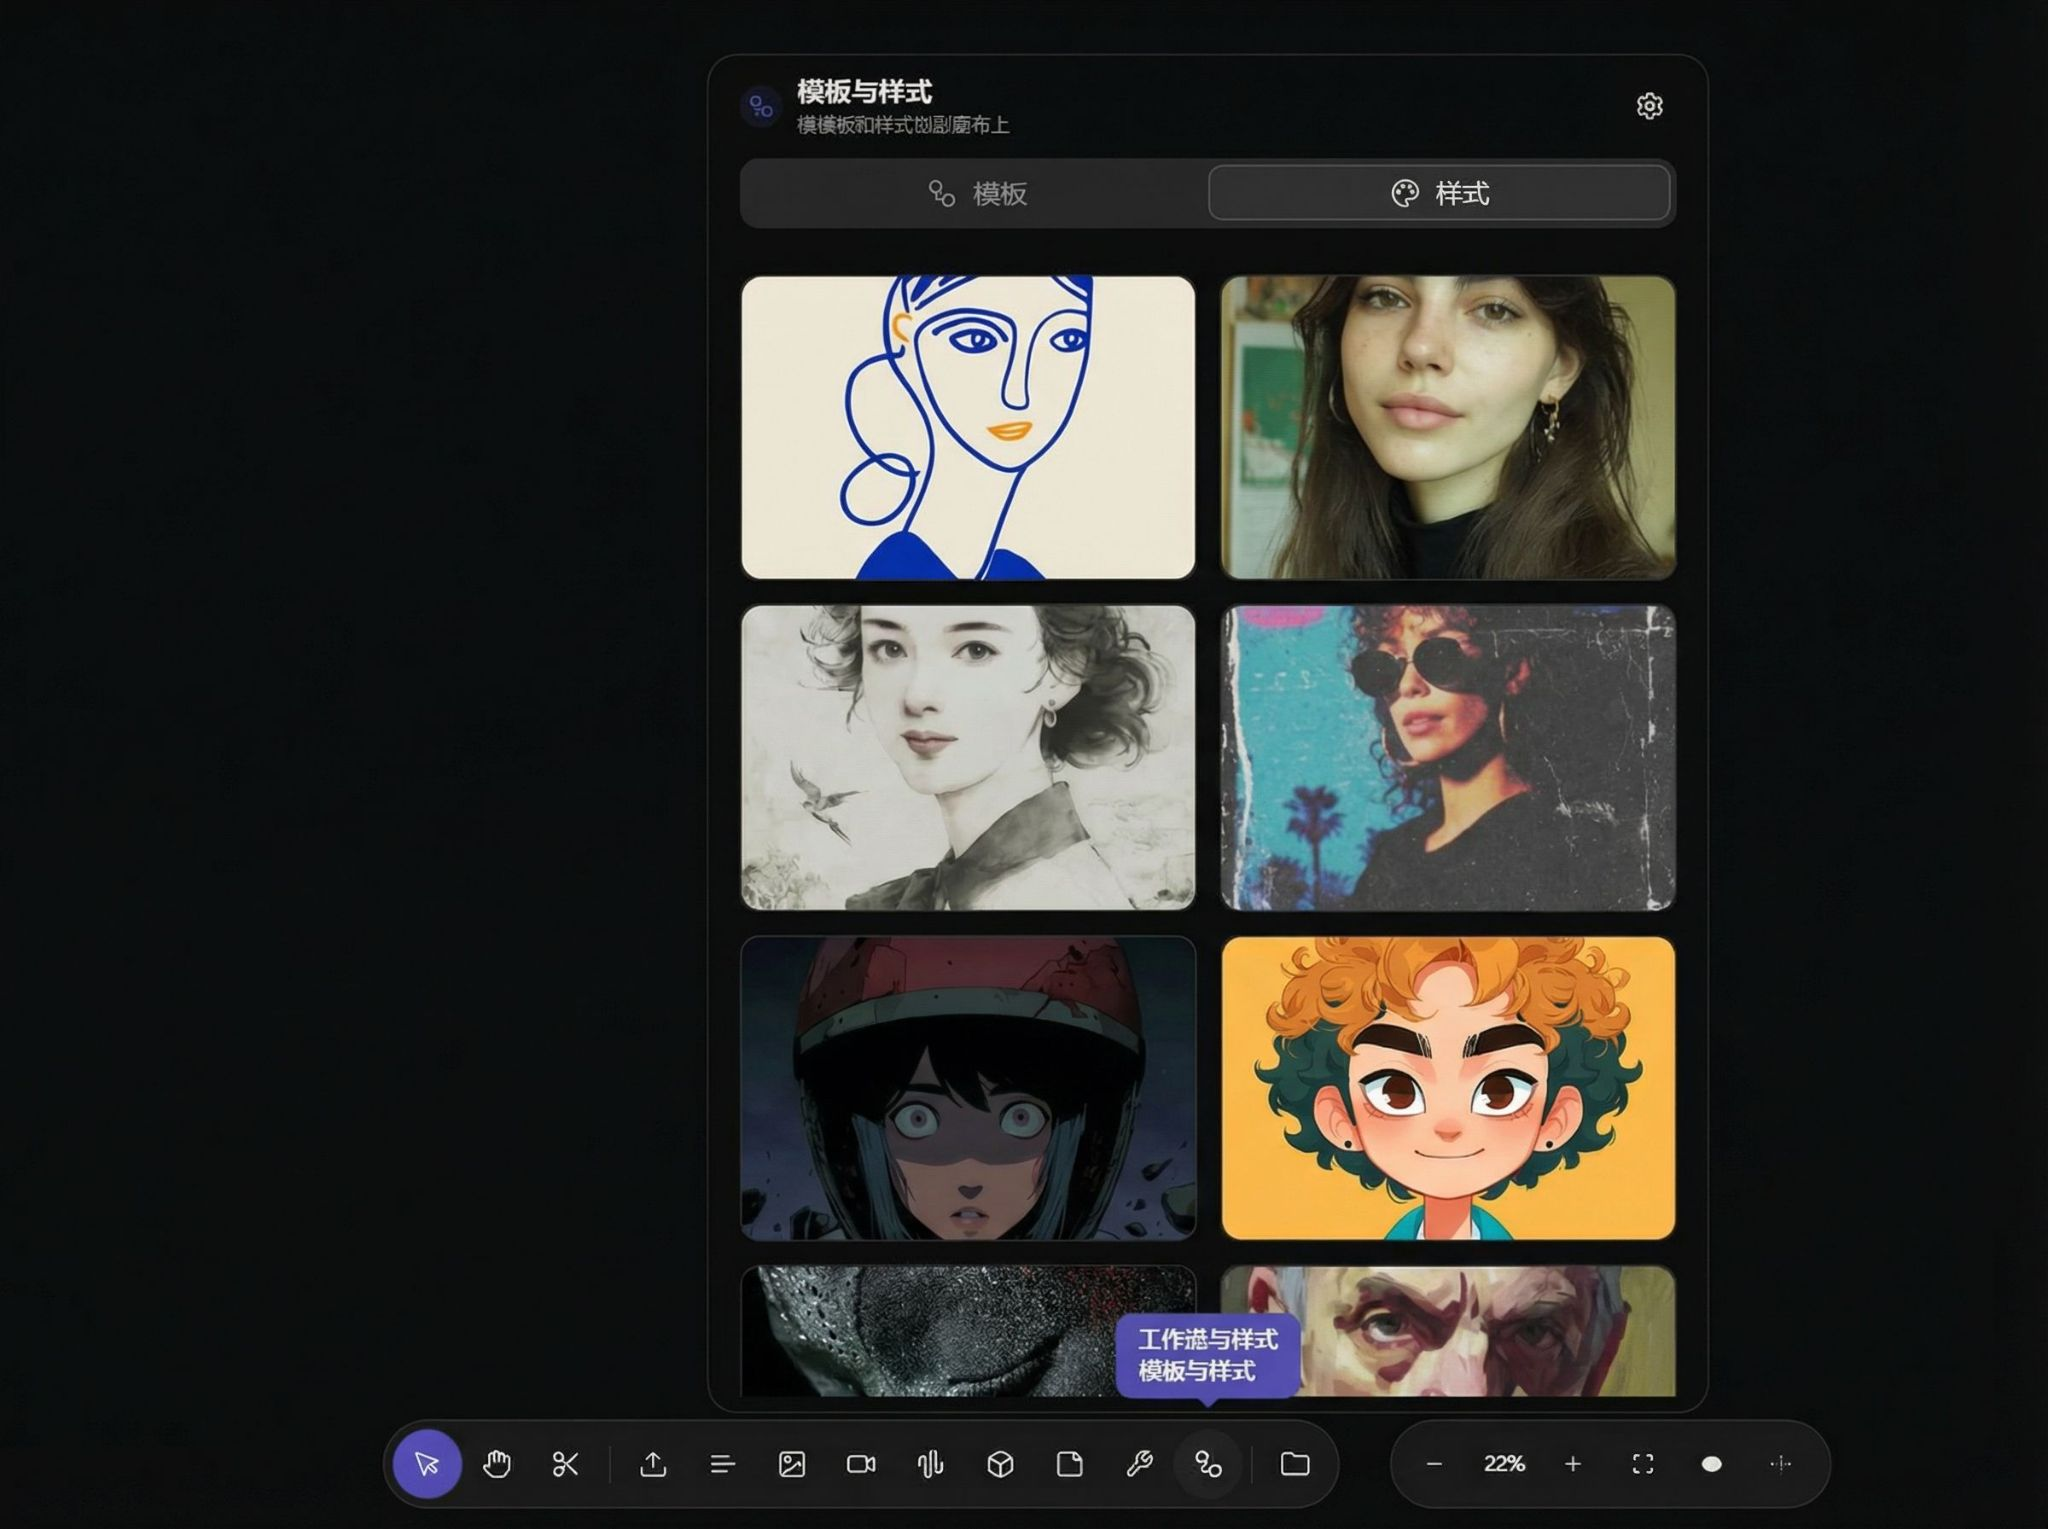Click the minus button to zoom out

[x=1434, y=1464]
